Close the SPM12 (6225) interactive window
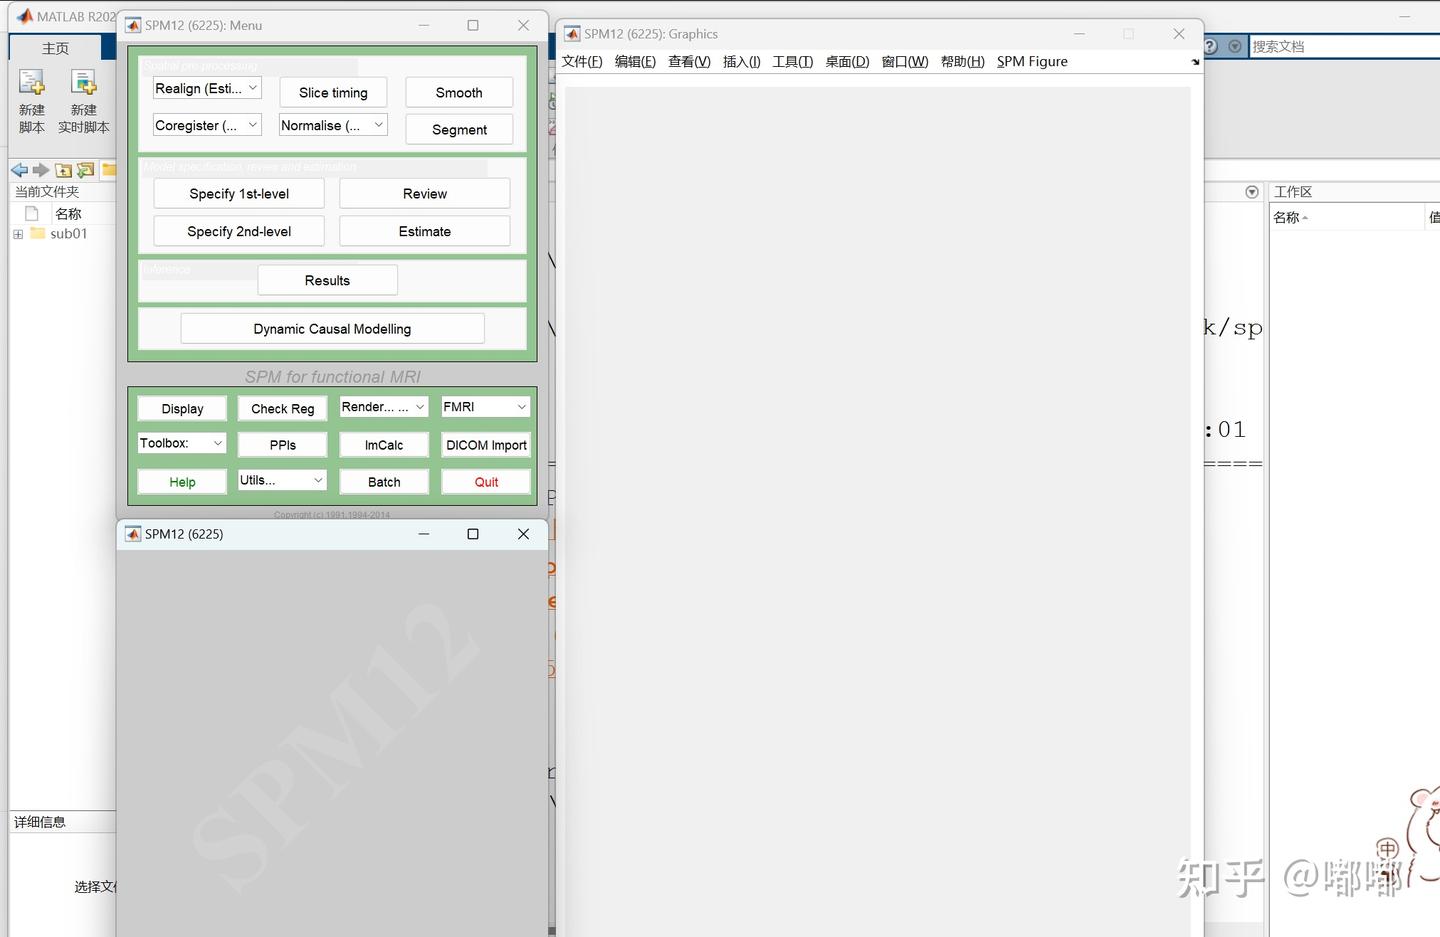This screenshot has height=937, width=1440. pos(523,534)
